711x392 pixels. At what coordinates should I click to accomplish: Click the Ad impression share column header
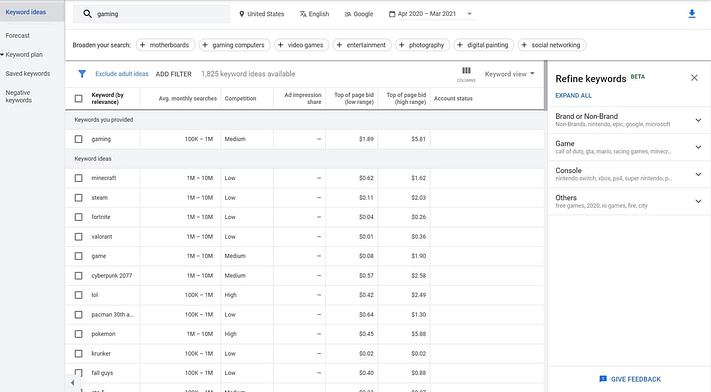[x=303, y=98]
